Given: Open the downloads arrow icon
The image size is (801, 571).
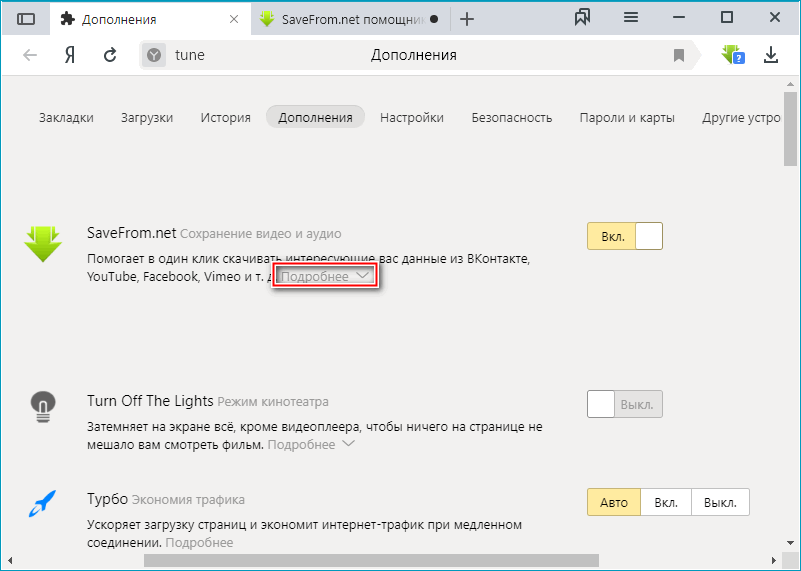Looking at the screenshot, I should point(771,55).
